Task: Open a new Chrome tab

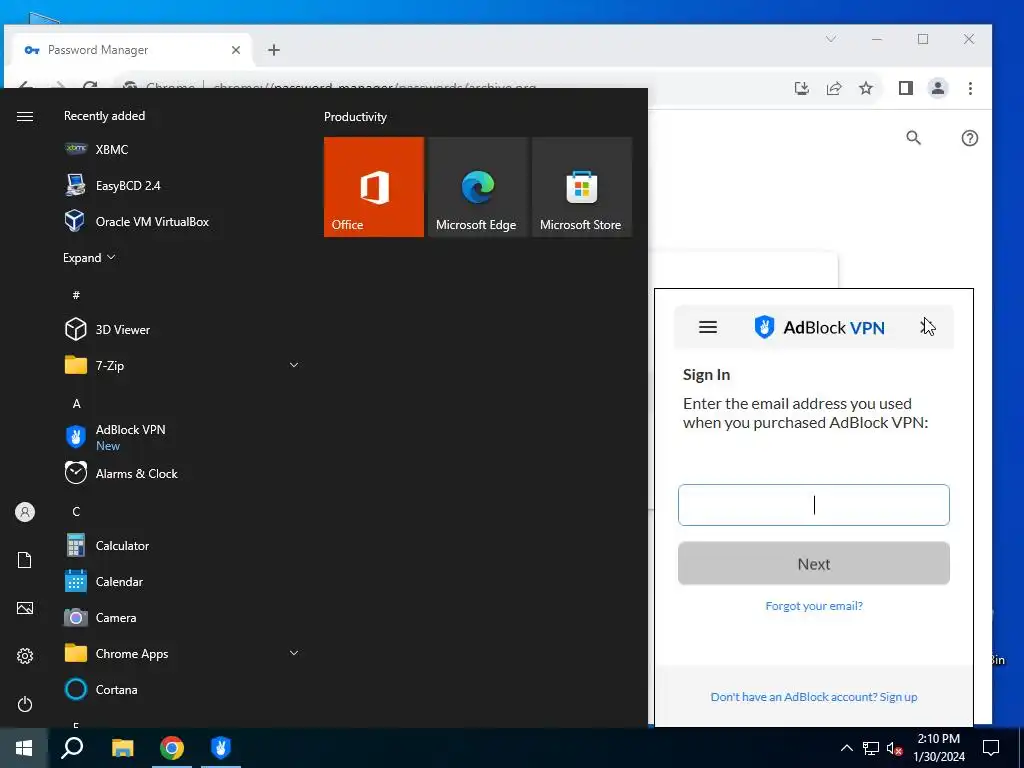Action: click(274, 50)
